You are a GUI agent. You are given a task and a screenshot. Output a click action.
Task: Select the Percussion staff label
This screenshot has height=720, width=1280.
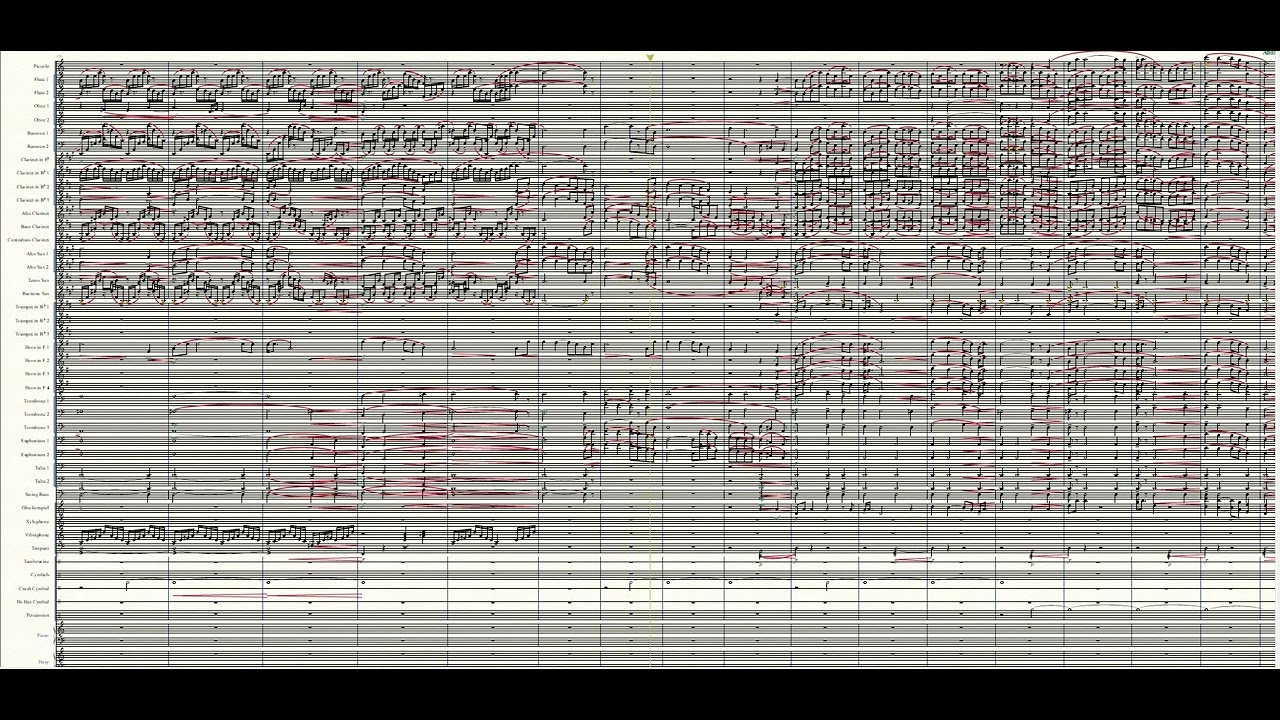(38, 615)
